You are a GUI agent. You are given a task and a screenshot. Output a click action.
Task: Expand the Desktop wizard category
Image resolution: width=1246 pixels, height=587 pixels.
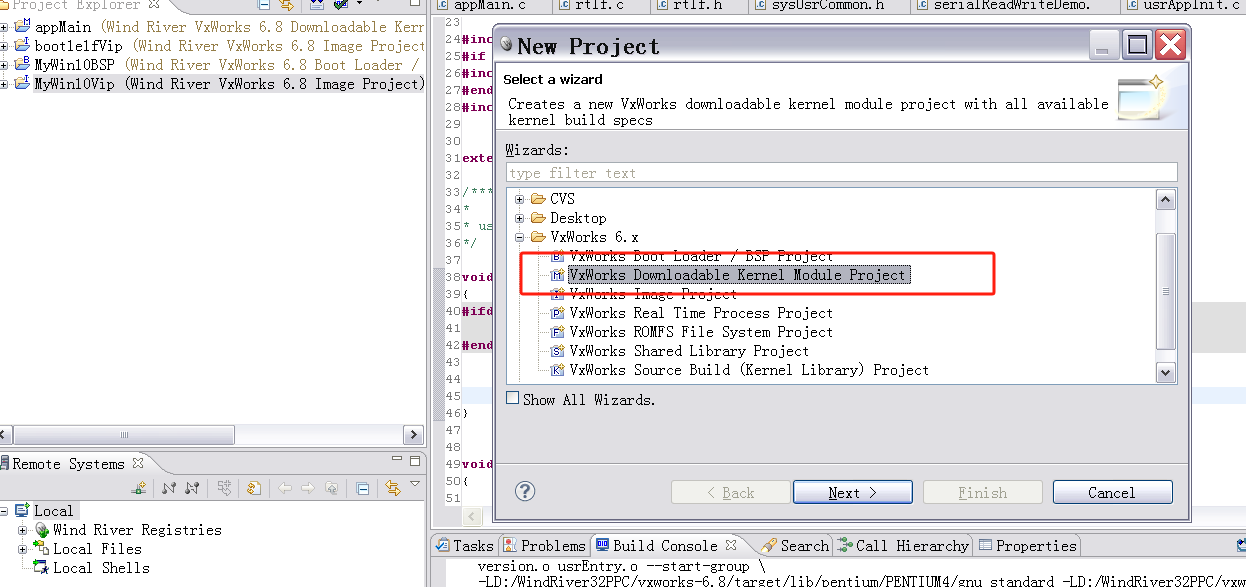point(520,218)
